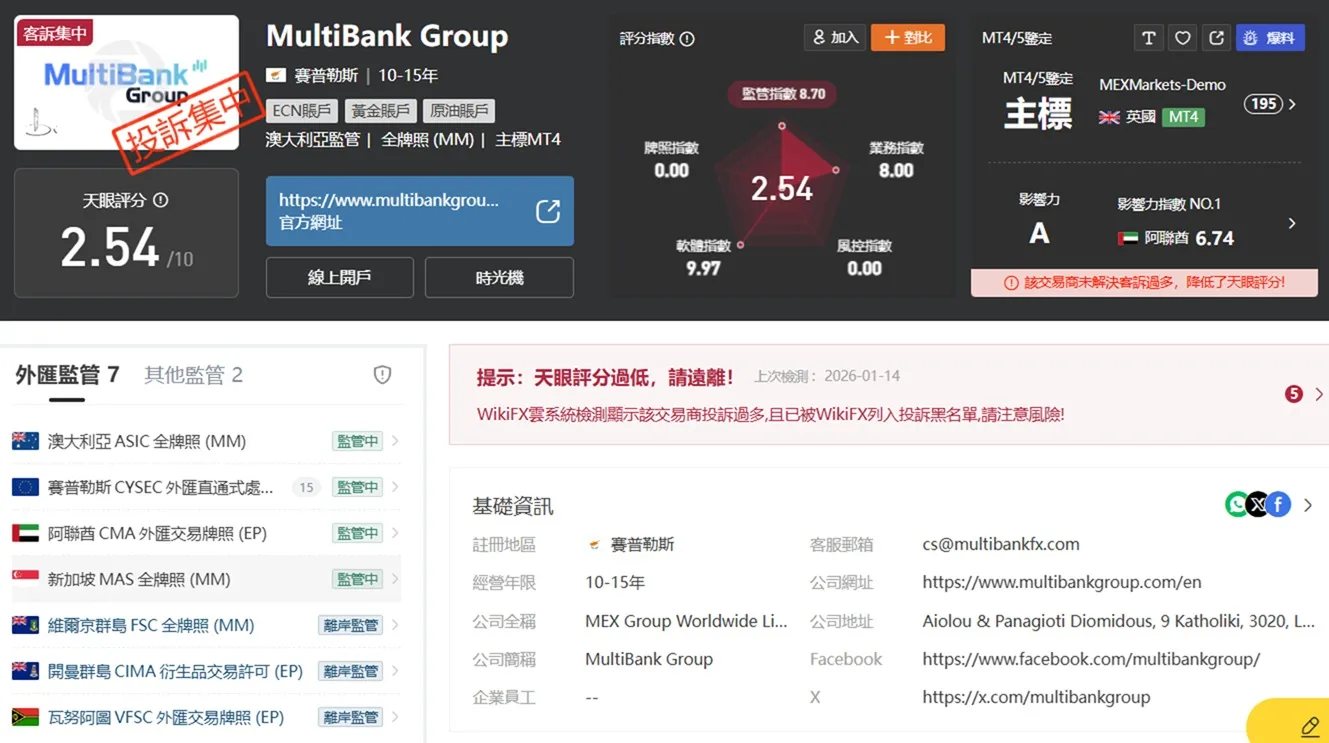Expand the warning banner chevron
The image size is (1329, 743).
[x=1318, y=394]
